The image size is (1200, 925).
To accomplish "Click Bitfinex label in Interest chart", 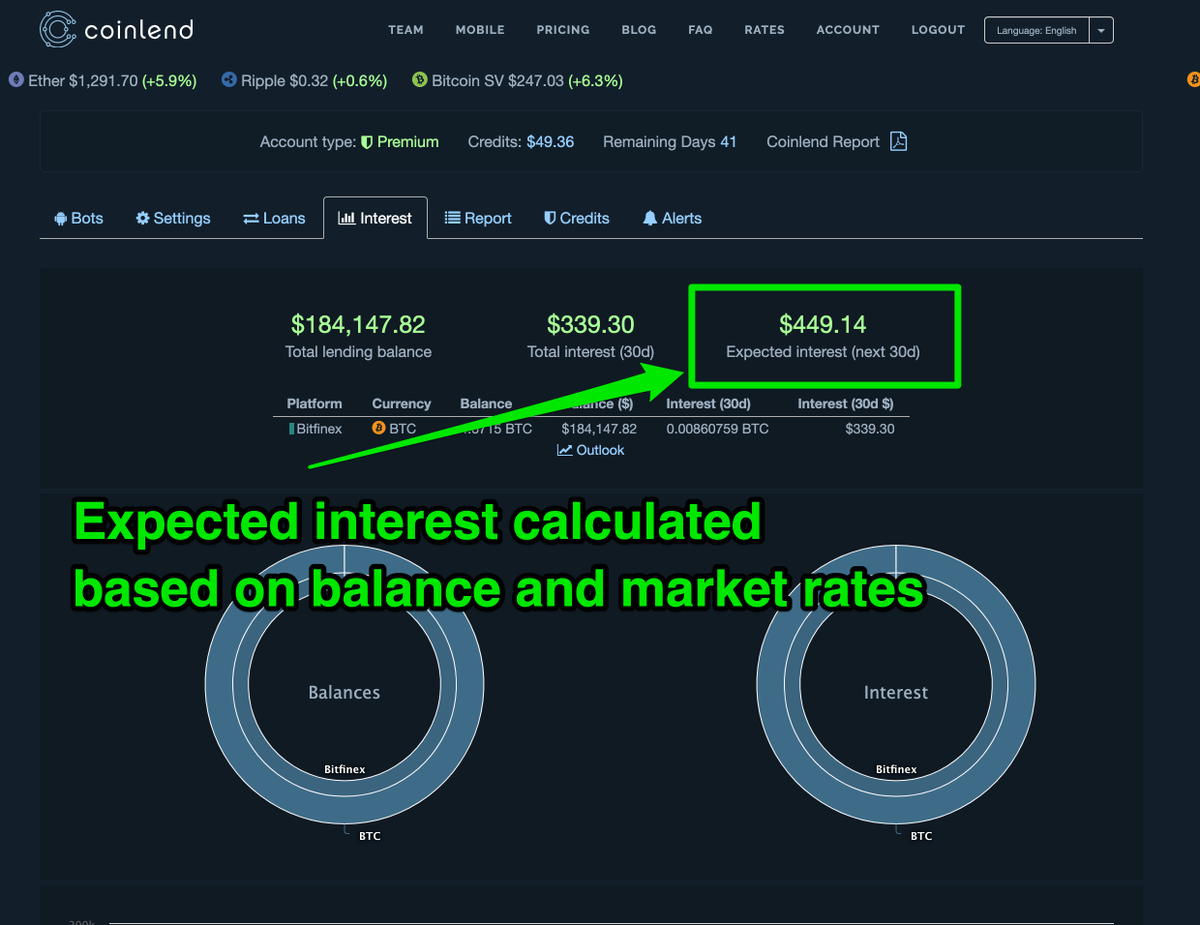I will click(x=896, y=769).
